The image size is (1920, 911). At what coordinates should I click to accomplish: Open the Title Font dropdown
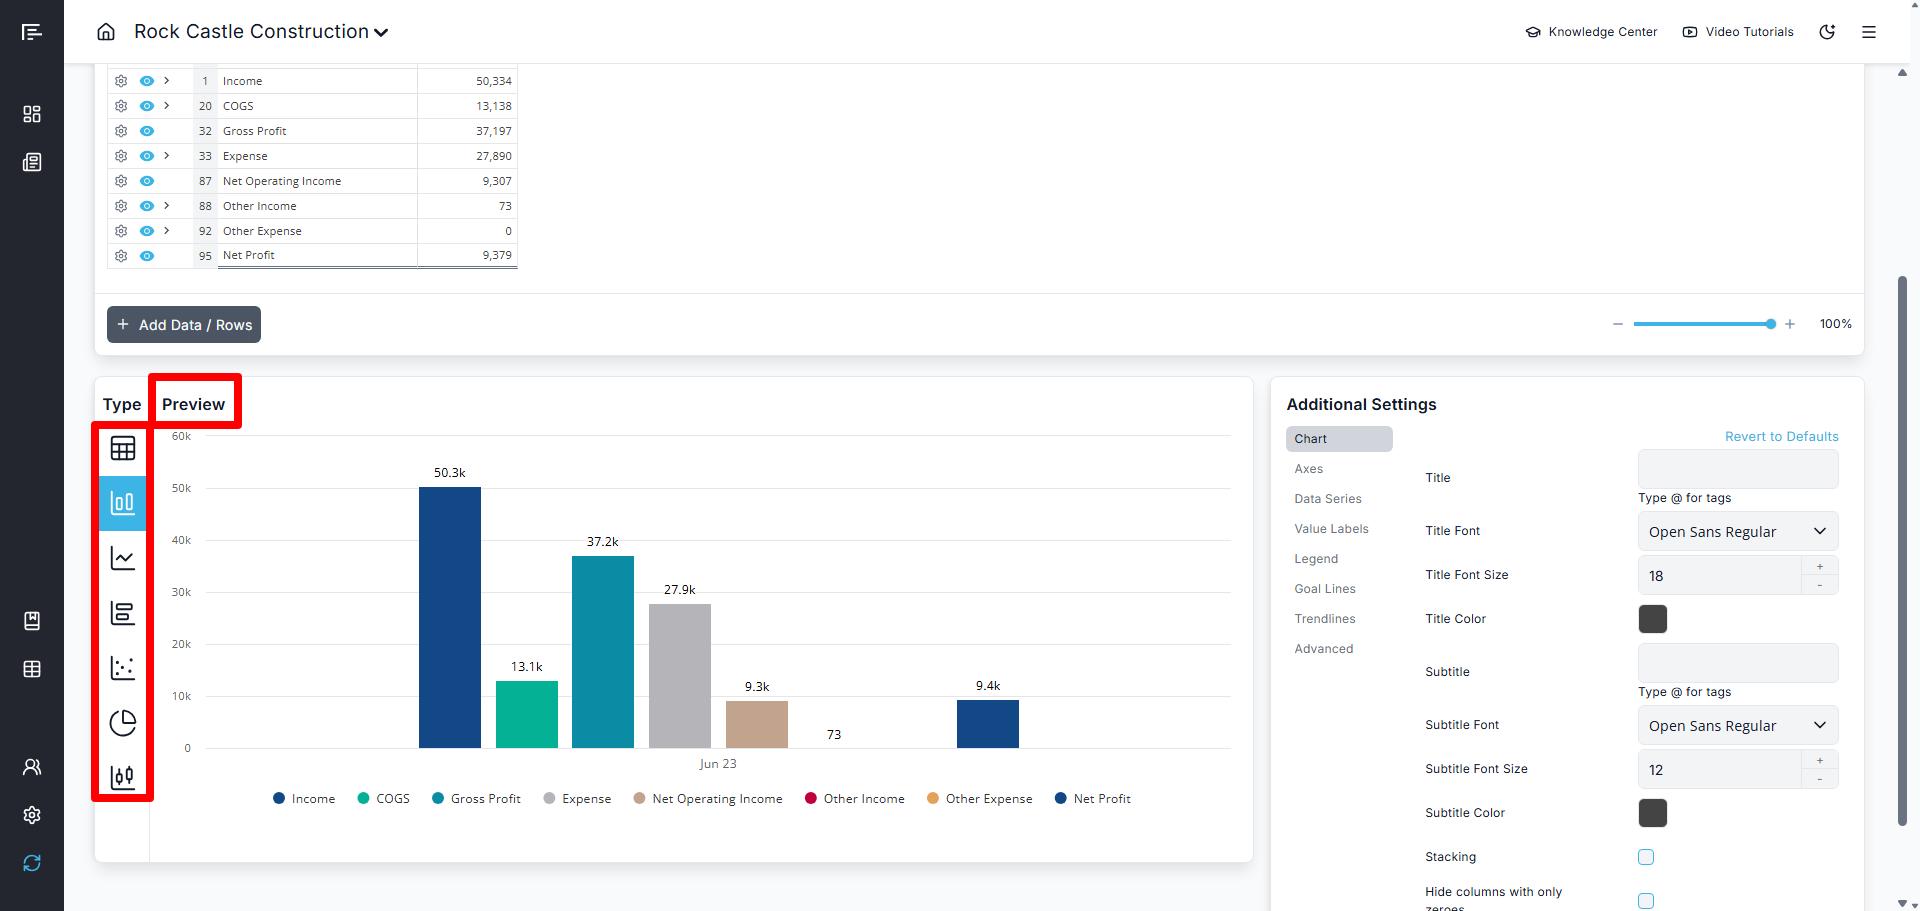point(1737,532)
